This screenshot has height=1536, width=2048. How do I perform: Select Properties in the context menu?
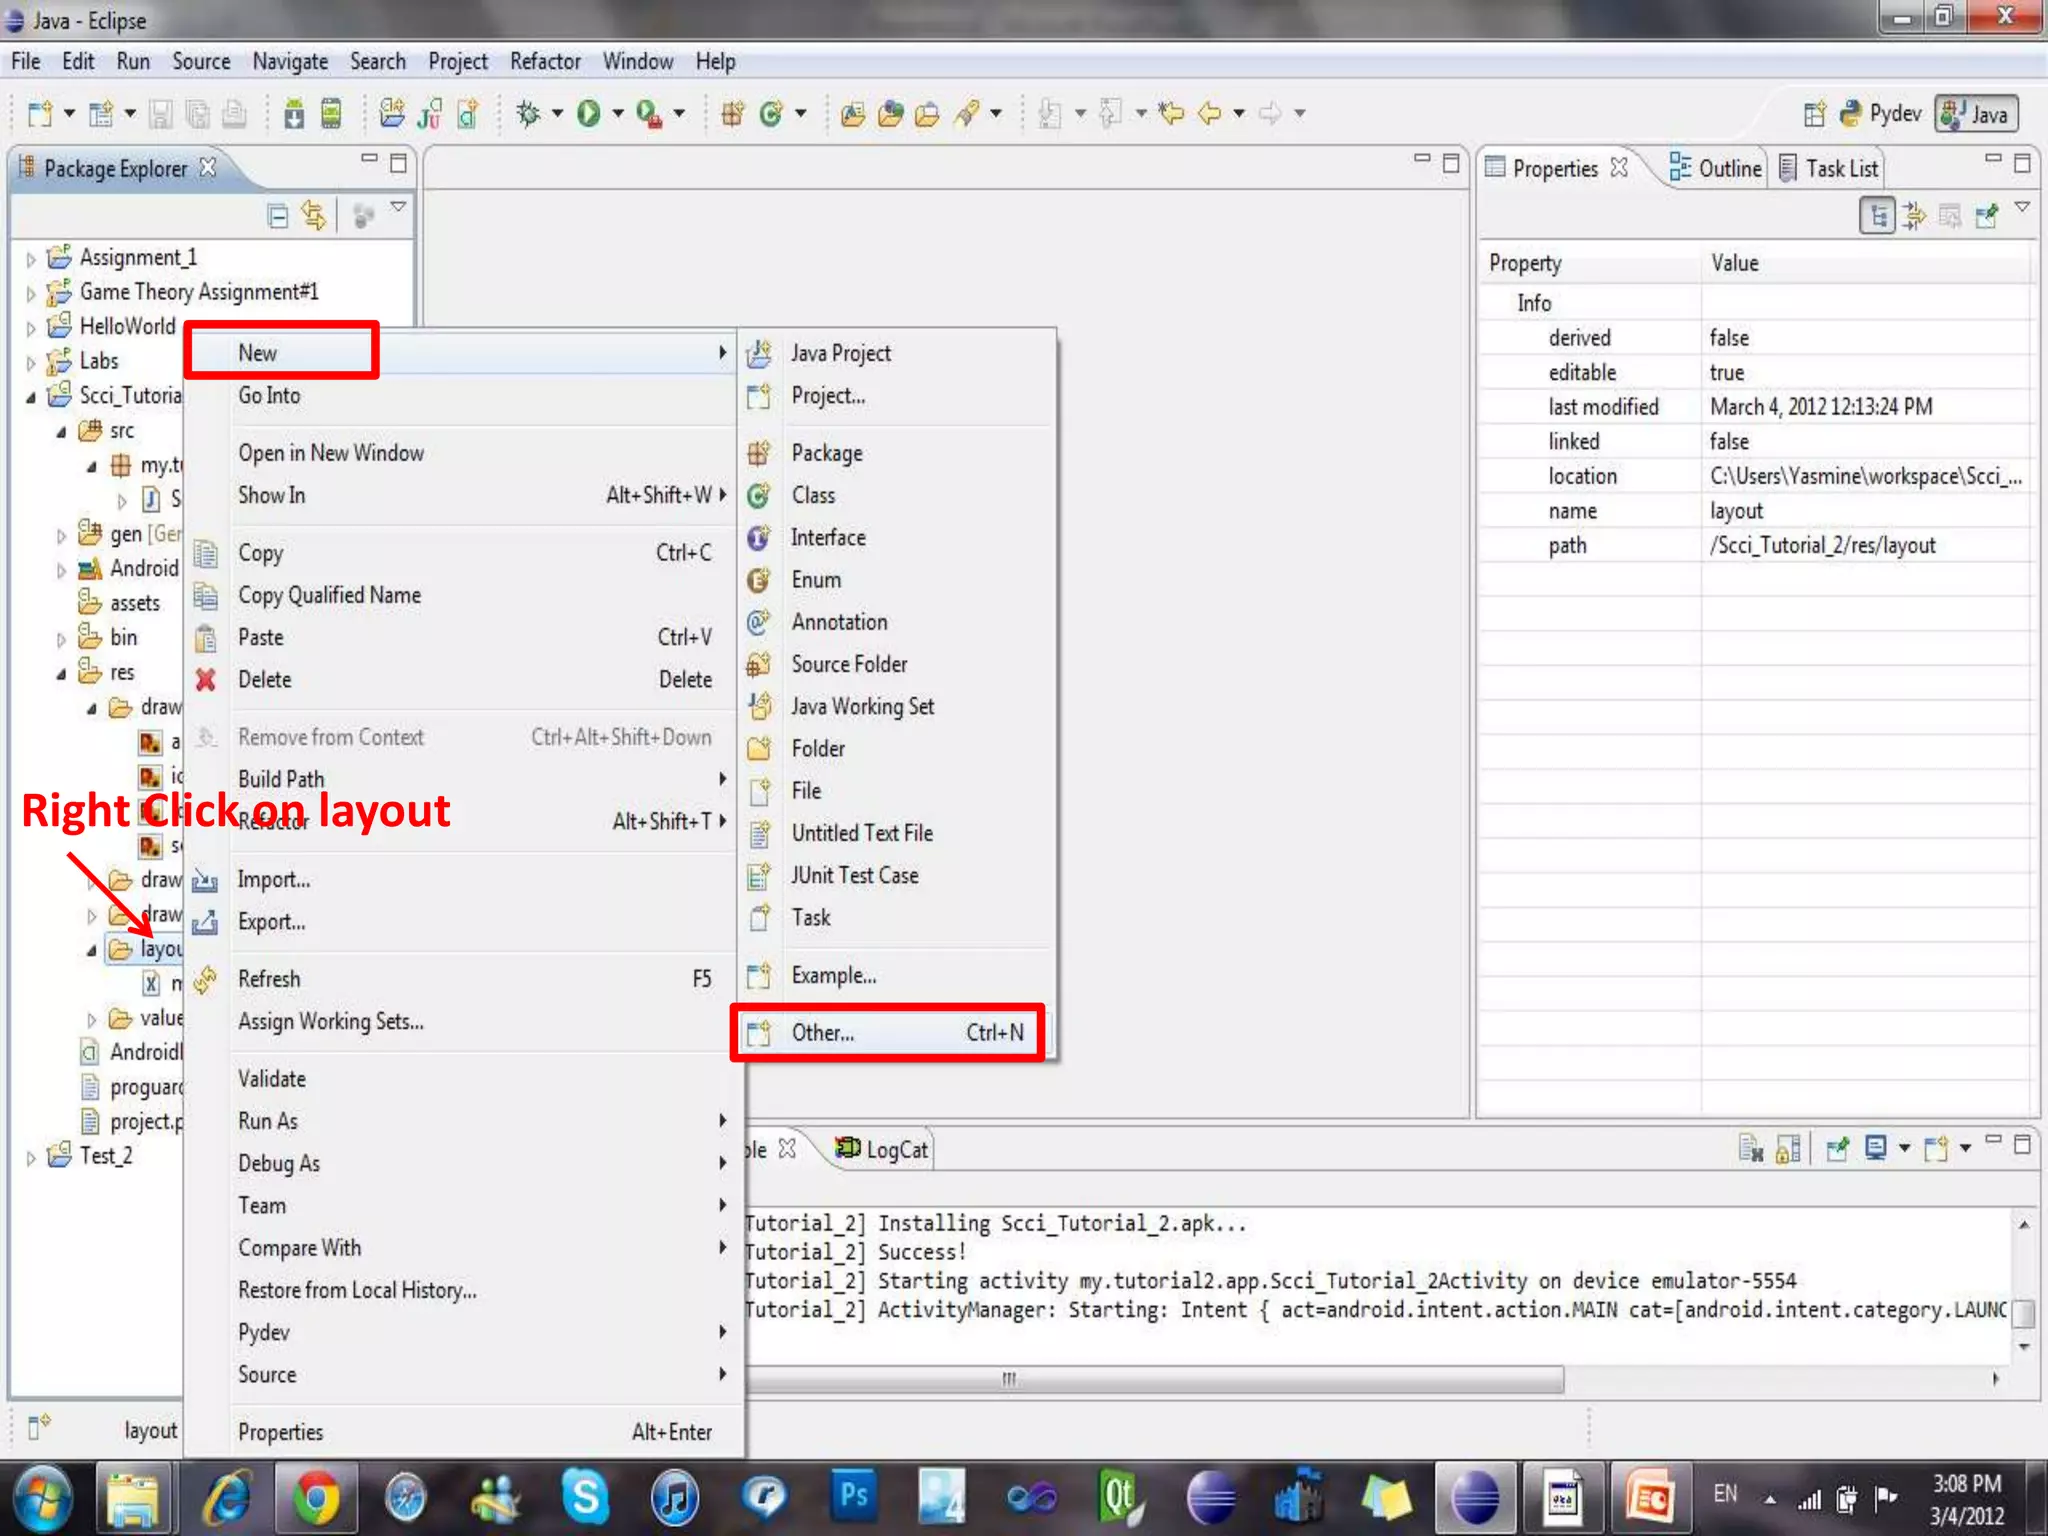pos(461,1432)
